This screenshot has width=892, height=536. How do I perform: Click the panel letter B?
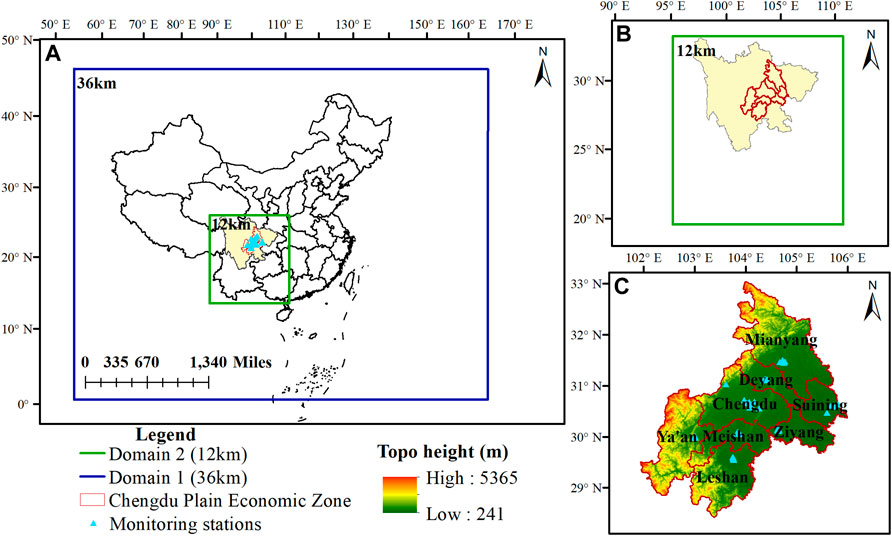tap(624, 34)
